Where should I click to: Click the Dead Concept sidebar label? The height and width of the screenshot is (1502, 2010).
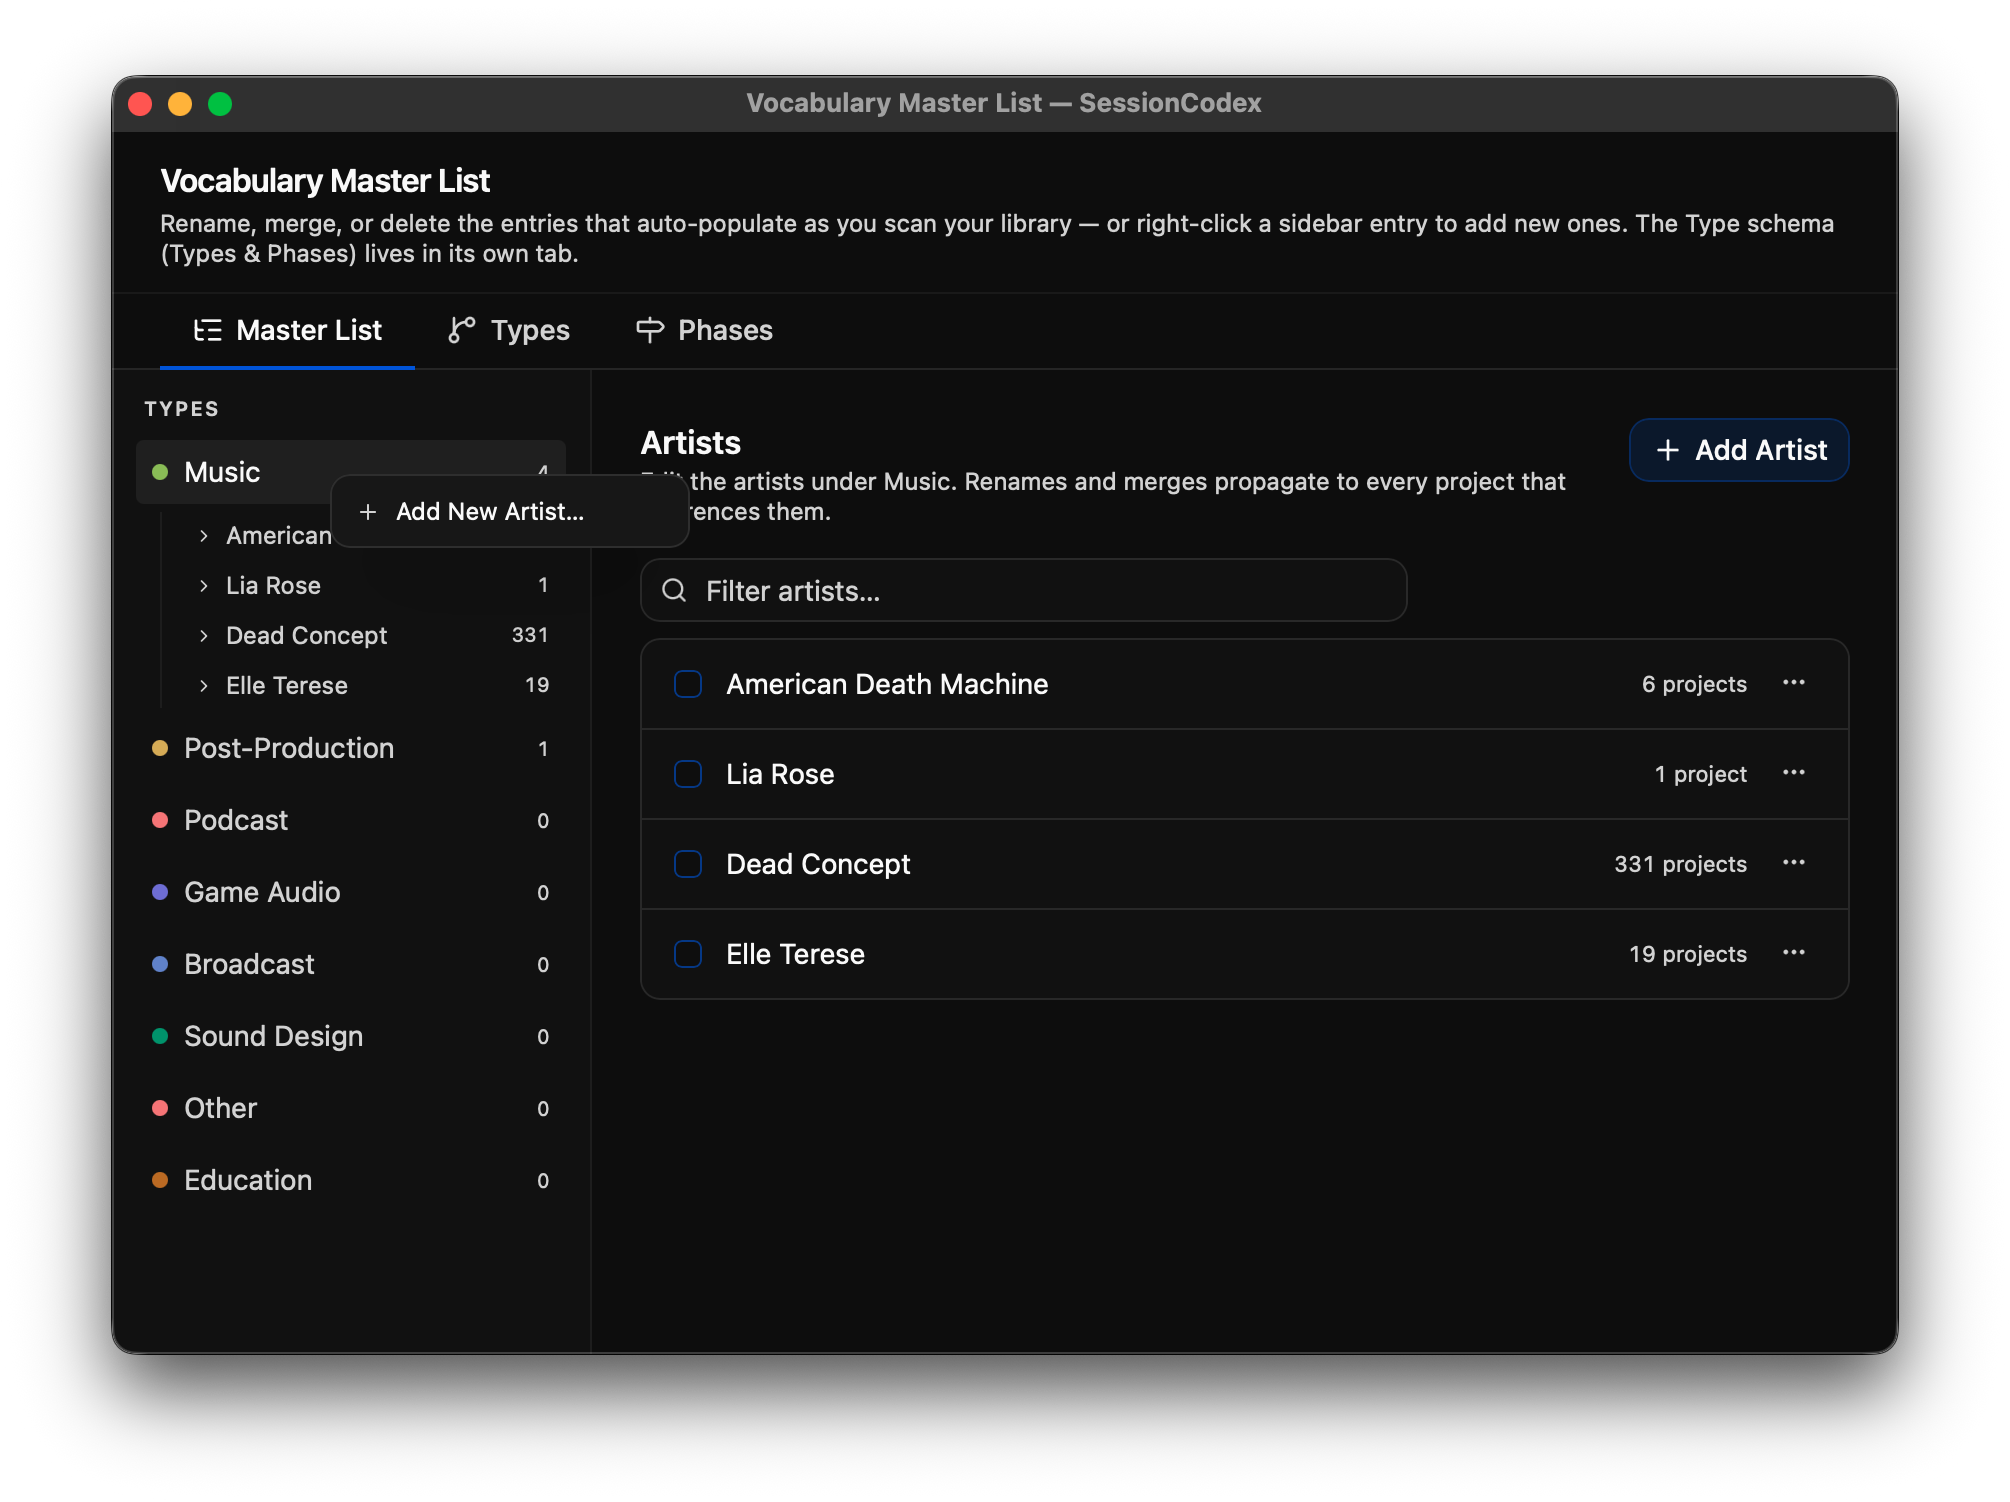click(306, 636)
